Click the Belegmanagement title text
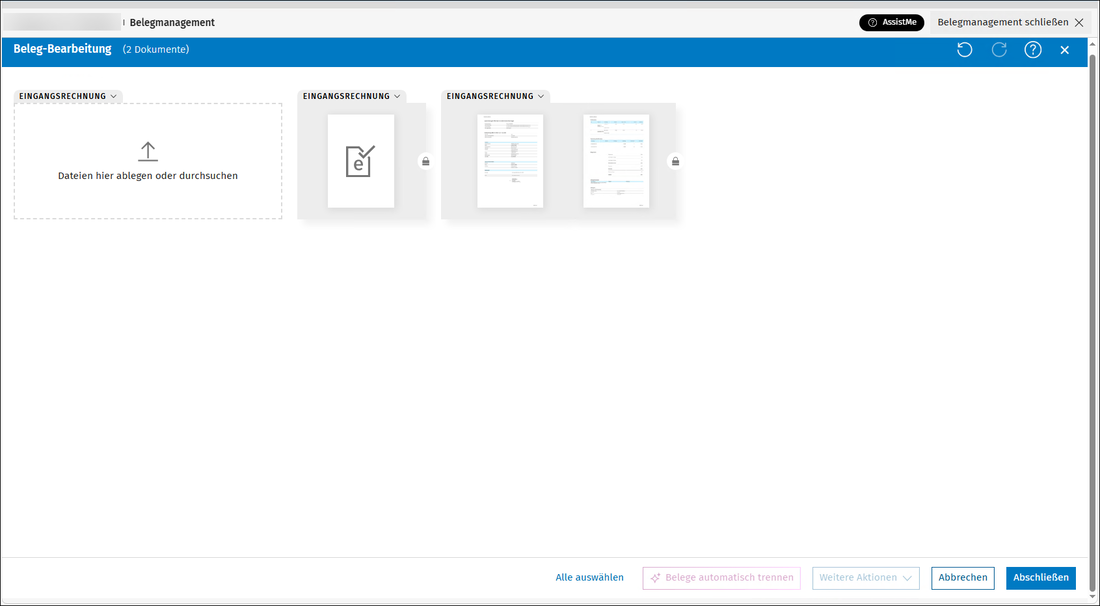The width and height of the screenshot is (1100, 606). click(172, 22)
